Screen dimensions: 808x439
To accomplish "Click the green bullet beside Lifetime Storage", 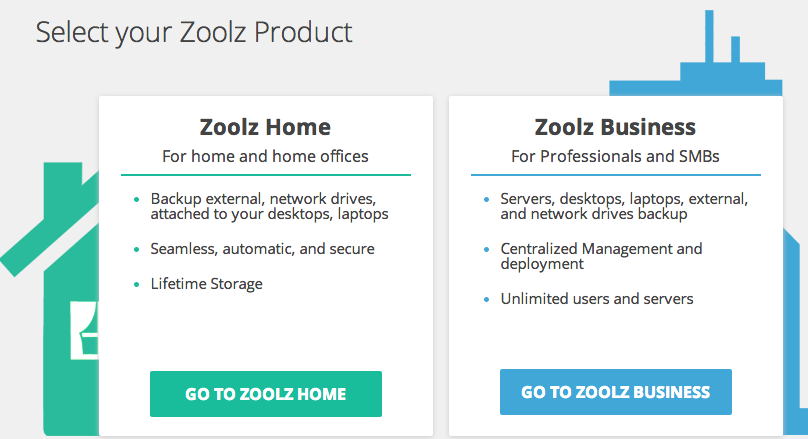I will [137, 284].
